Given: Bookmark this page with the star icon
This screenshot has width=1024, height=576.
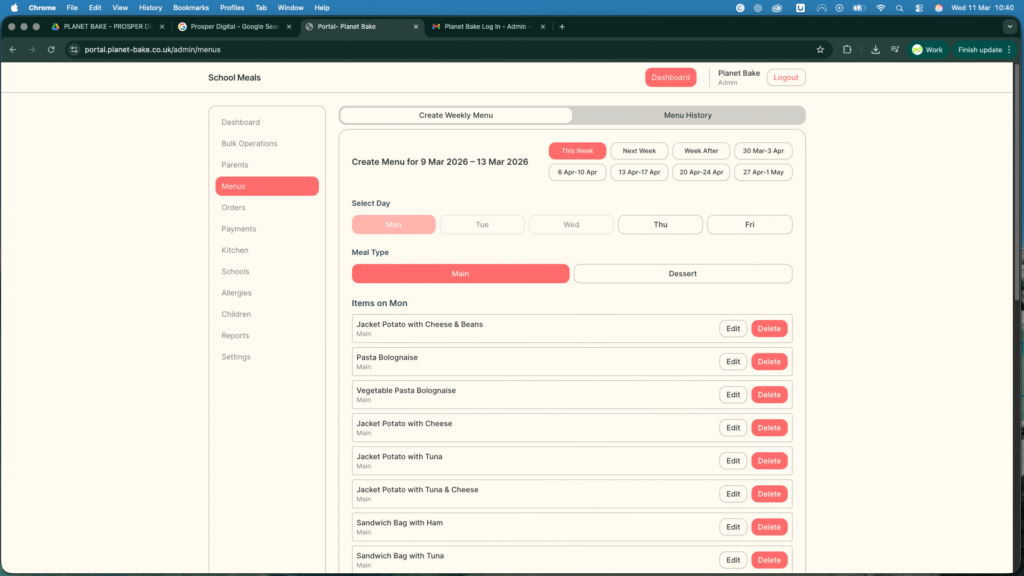Looking at the screenshot, I should click(x=820, y=49).
